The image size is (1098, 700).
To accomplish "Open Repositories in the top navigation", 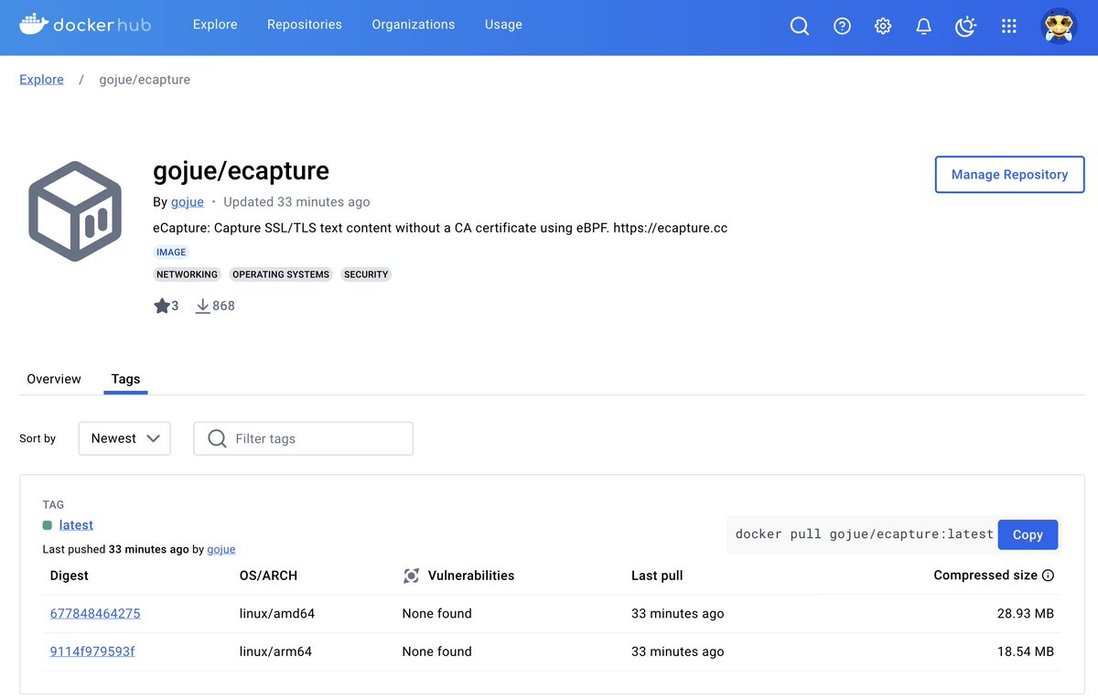I will 304,24.
